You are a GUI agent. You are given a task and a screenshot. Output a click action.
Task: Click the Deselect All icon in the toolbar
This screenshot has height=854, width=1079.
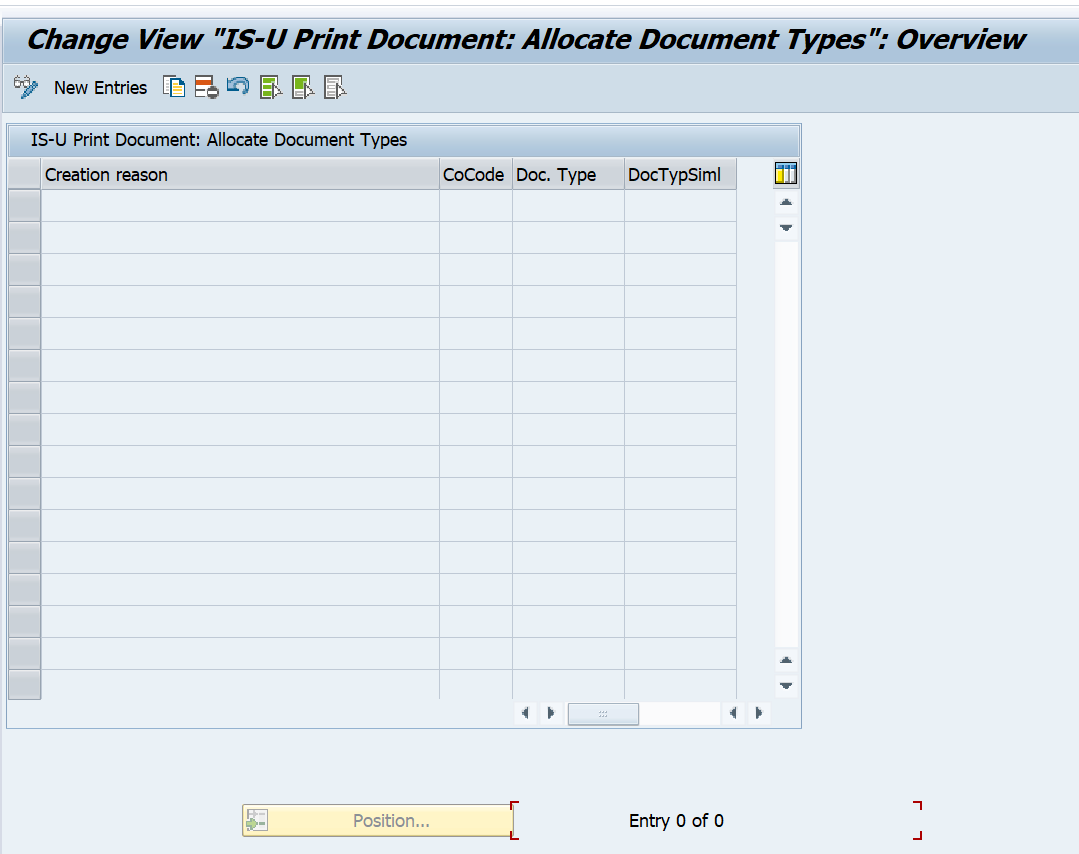(334, 87)
